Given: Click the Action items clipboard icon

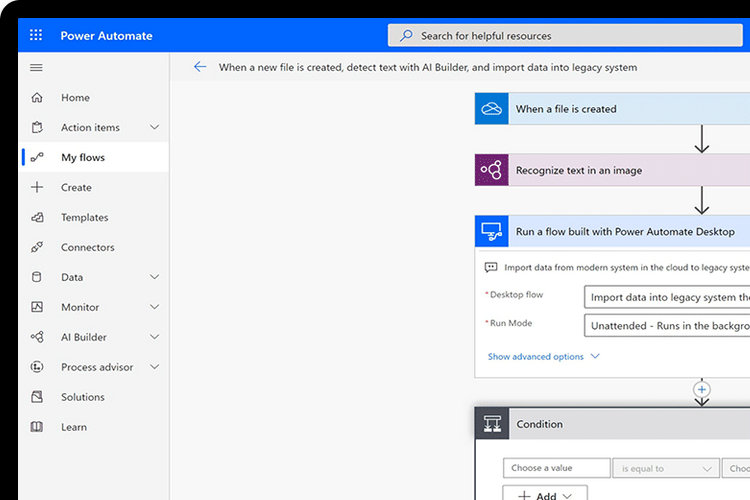Looking at the screenshot, I should [37, 127].
